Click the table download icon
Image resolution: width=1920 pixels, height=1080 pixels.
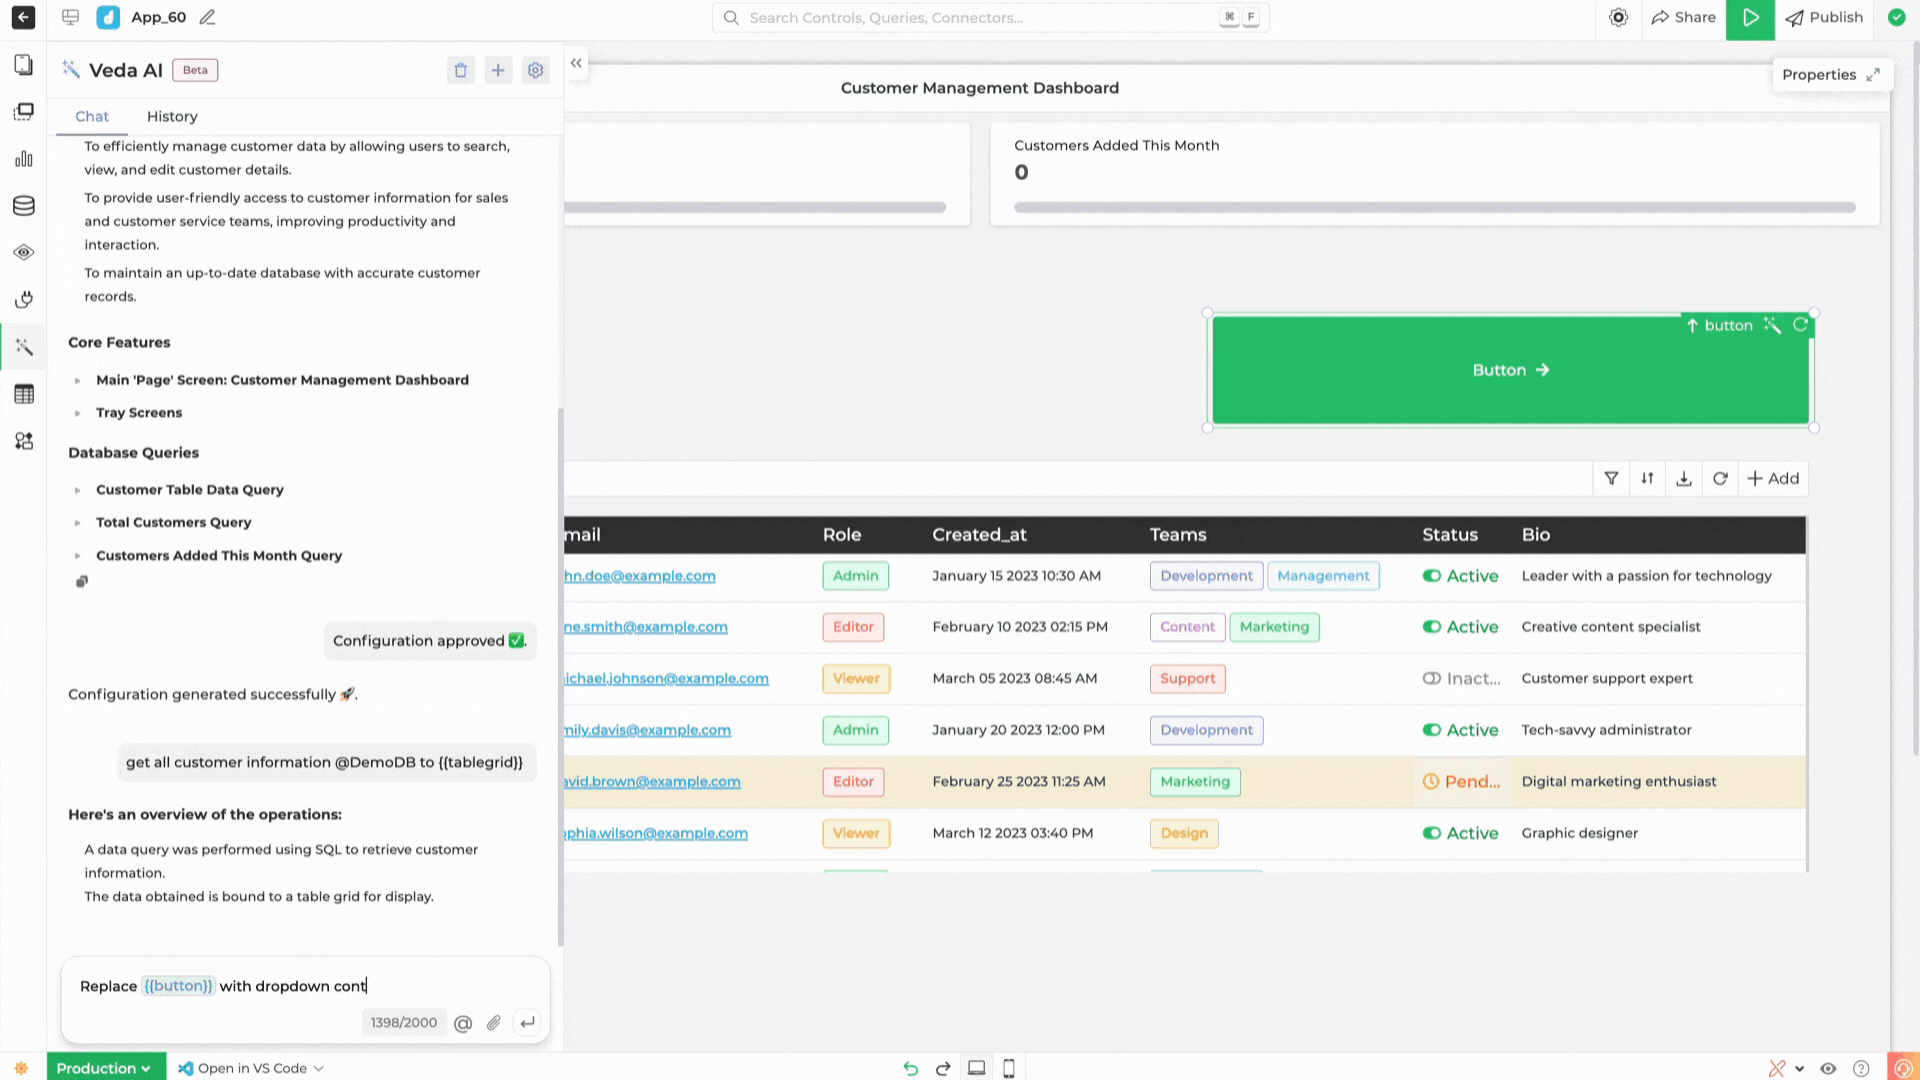pos(1684,479)
